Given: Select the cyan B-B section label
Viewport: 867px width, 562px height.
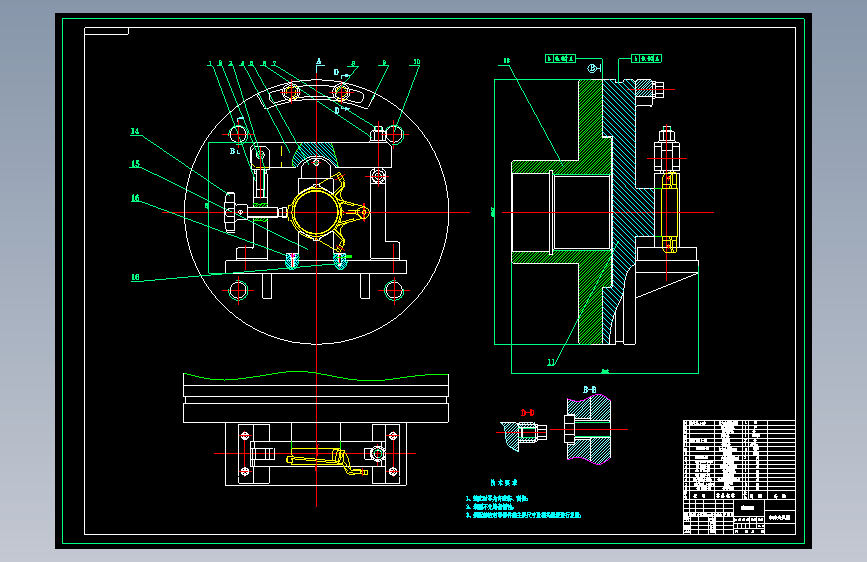Looking at the screenshot, I should pyautogui.click(x=589, y=390).
